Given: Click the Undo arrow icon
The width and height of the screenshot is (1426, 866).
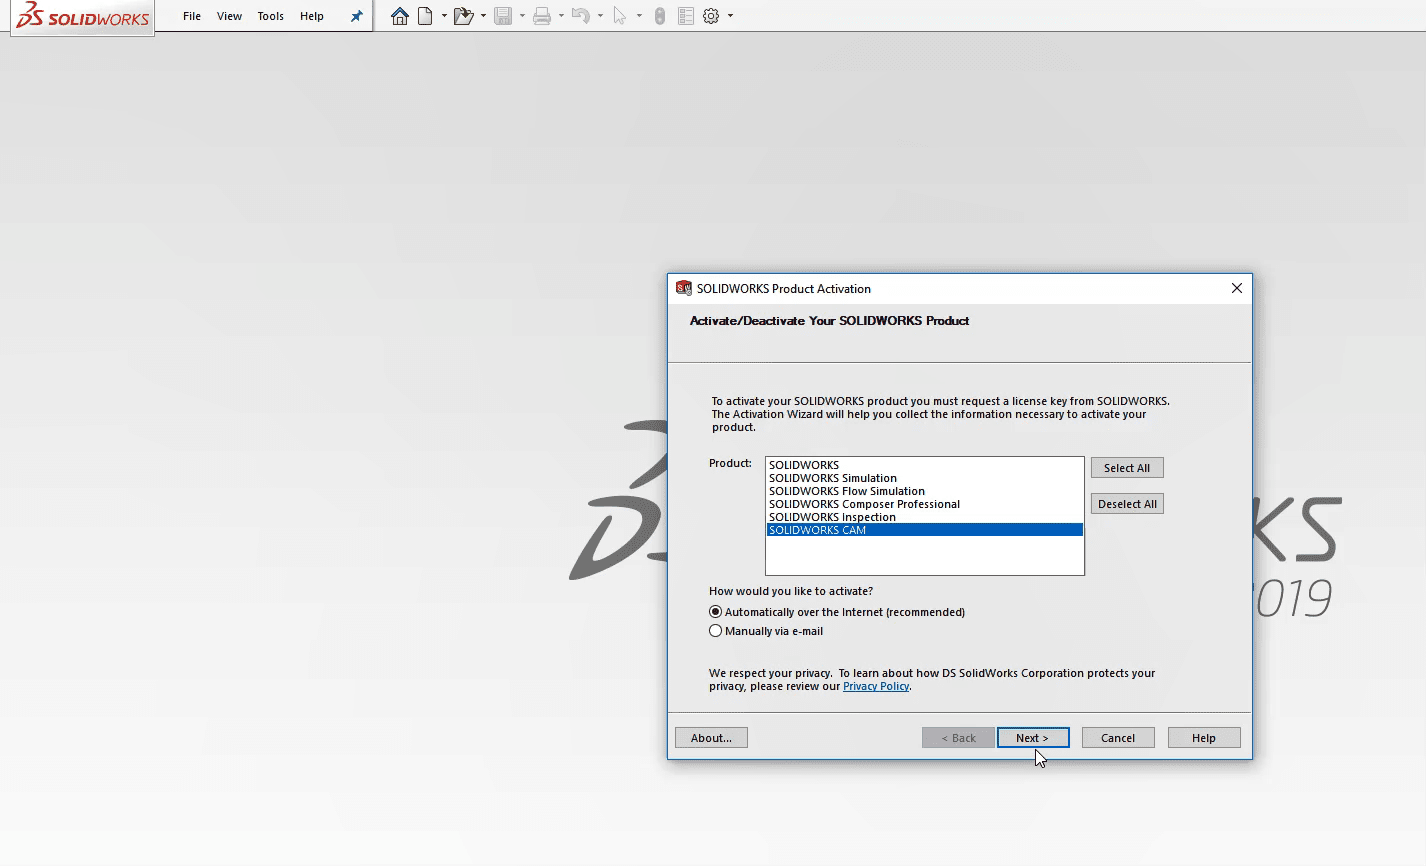Looking at the screenshot, I should tap(581, 16).
